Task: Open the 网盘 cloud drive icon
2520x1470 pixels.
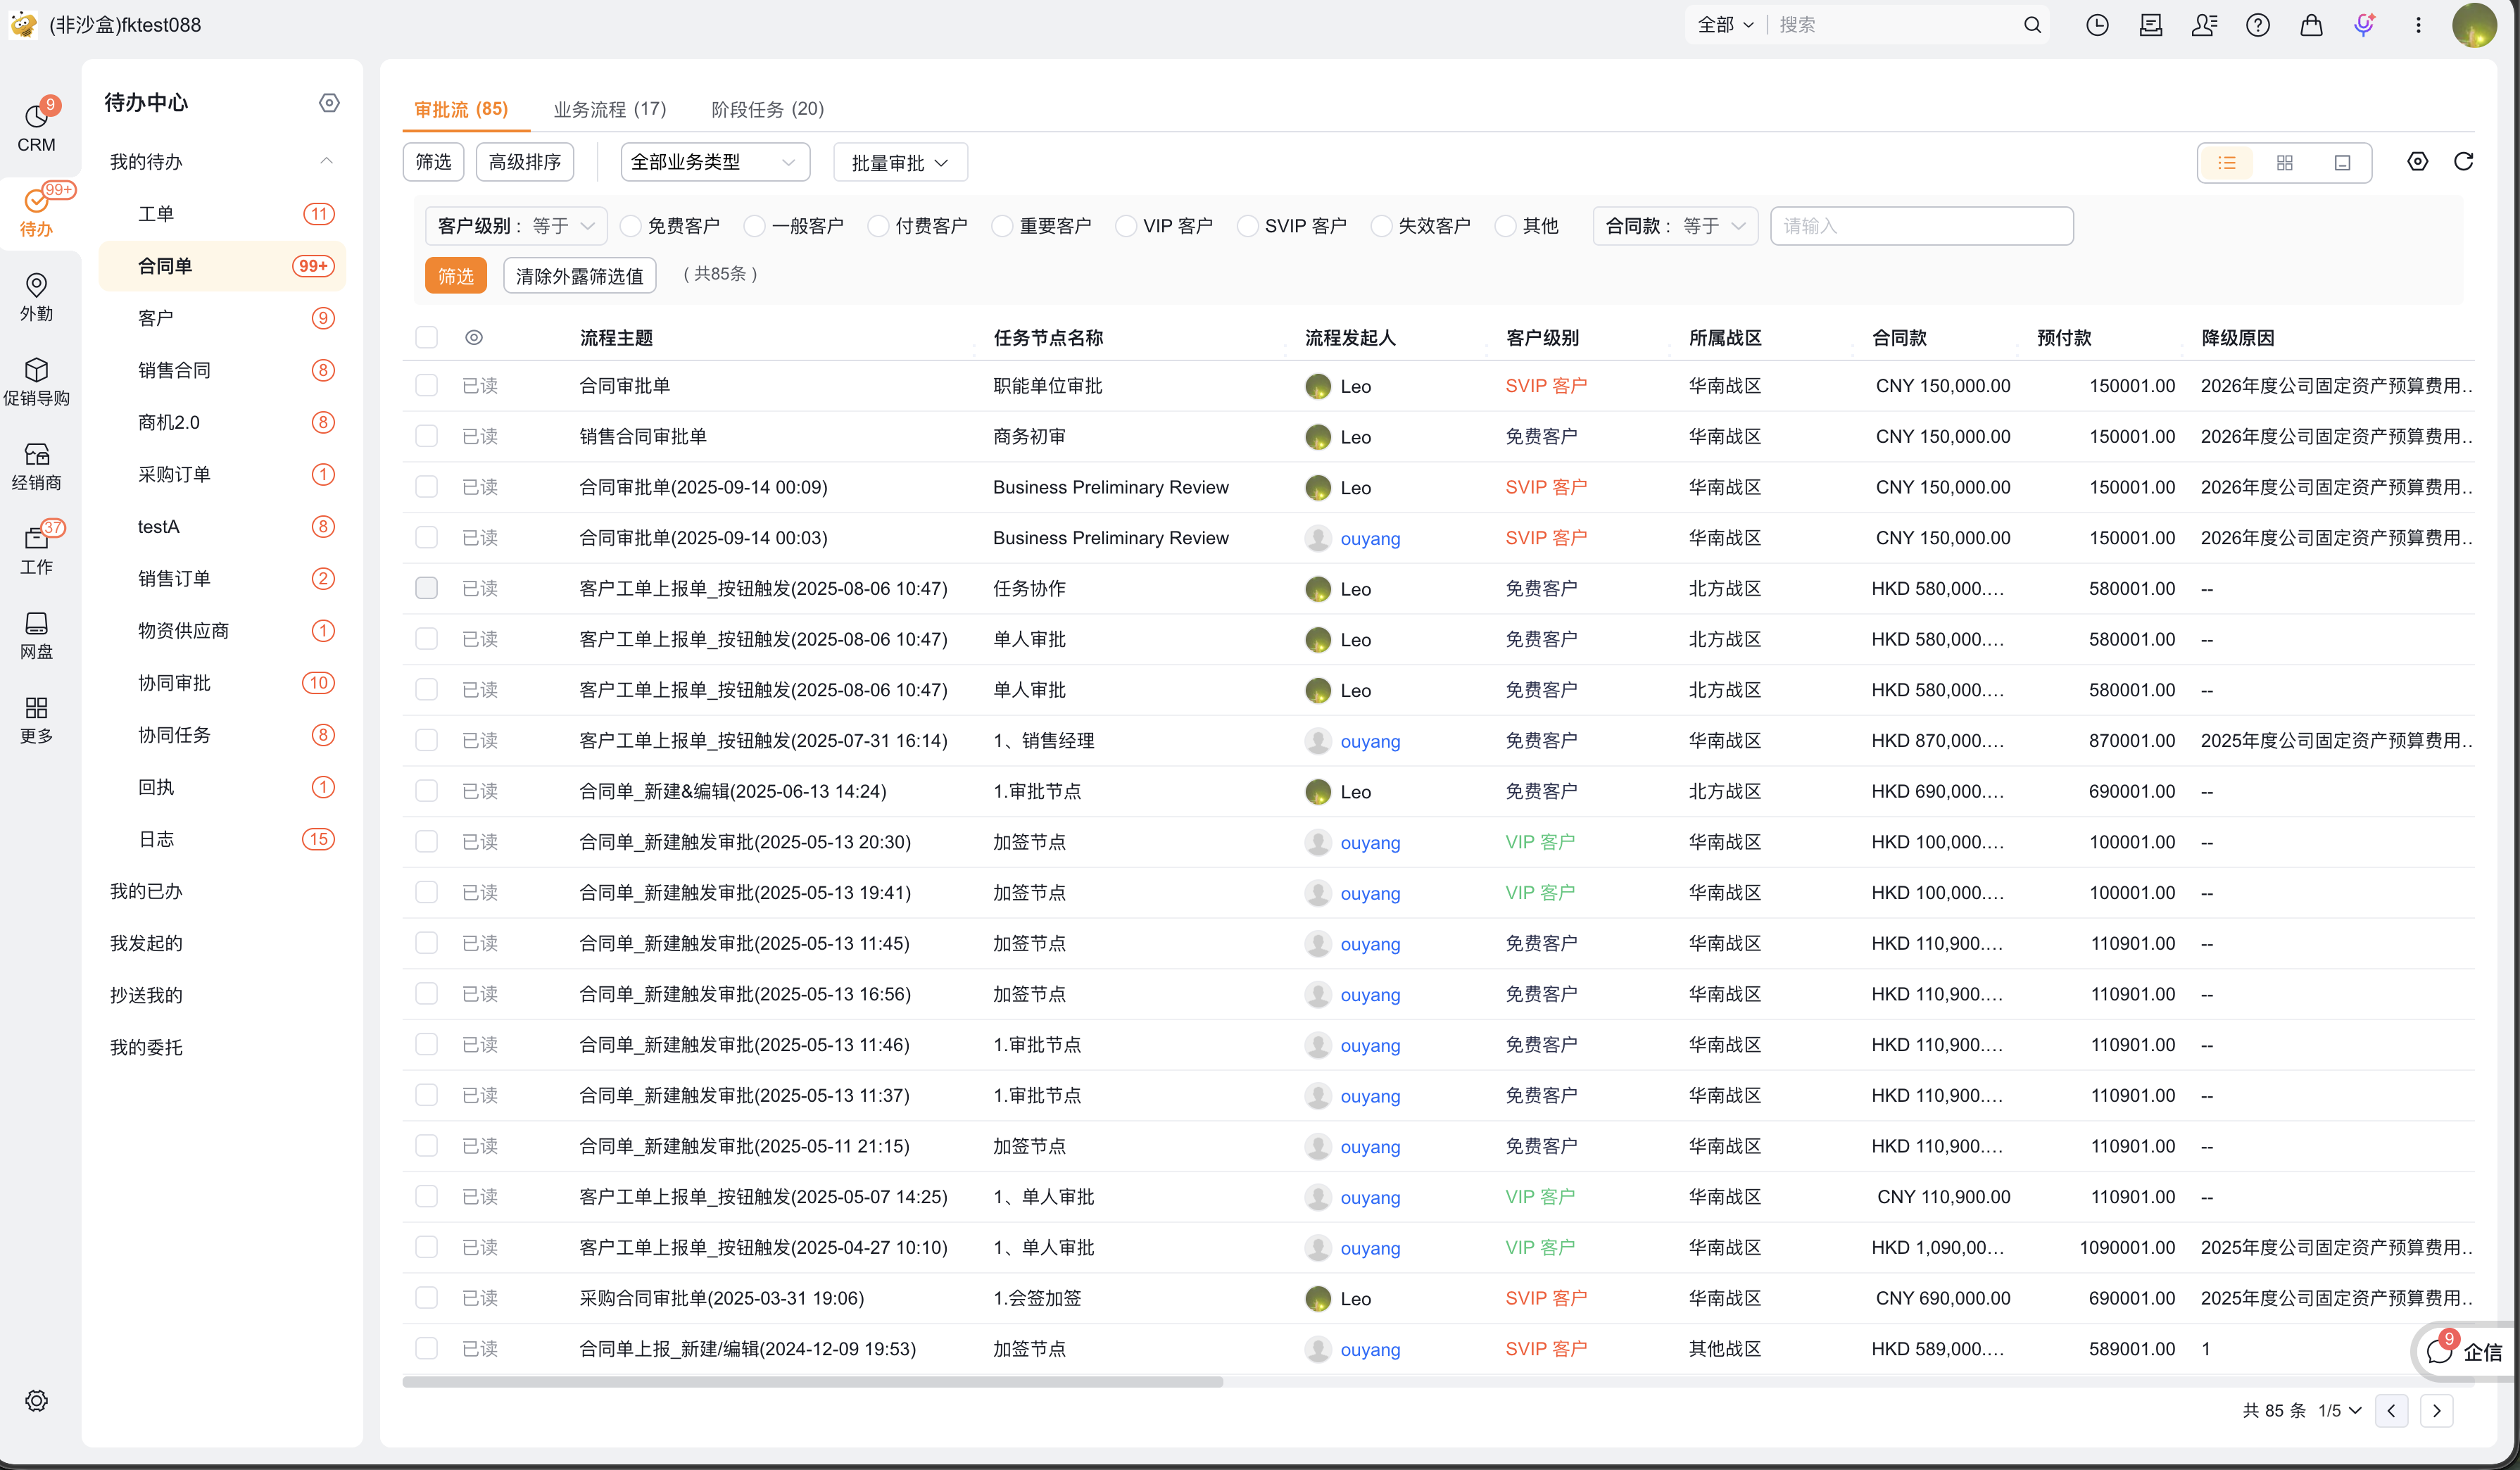Action: click(x=36, y=635)
